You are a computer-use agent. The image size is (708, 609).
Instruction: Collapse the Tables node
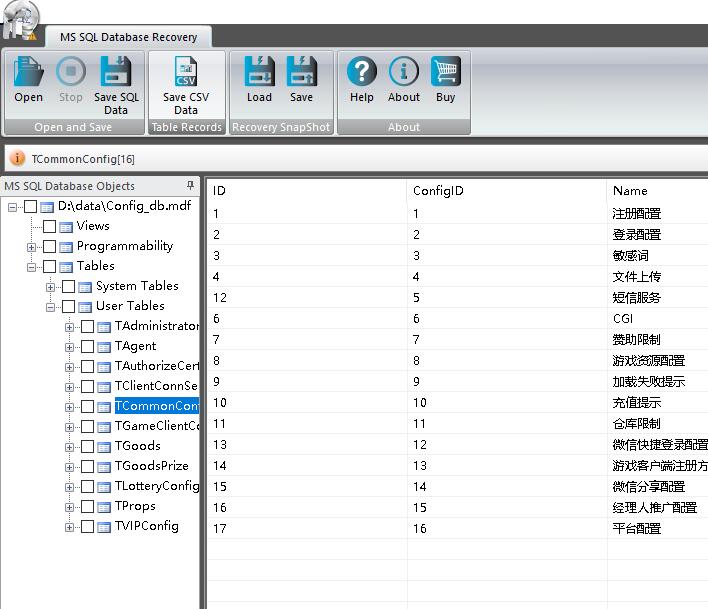31,267
